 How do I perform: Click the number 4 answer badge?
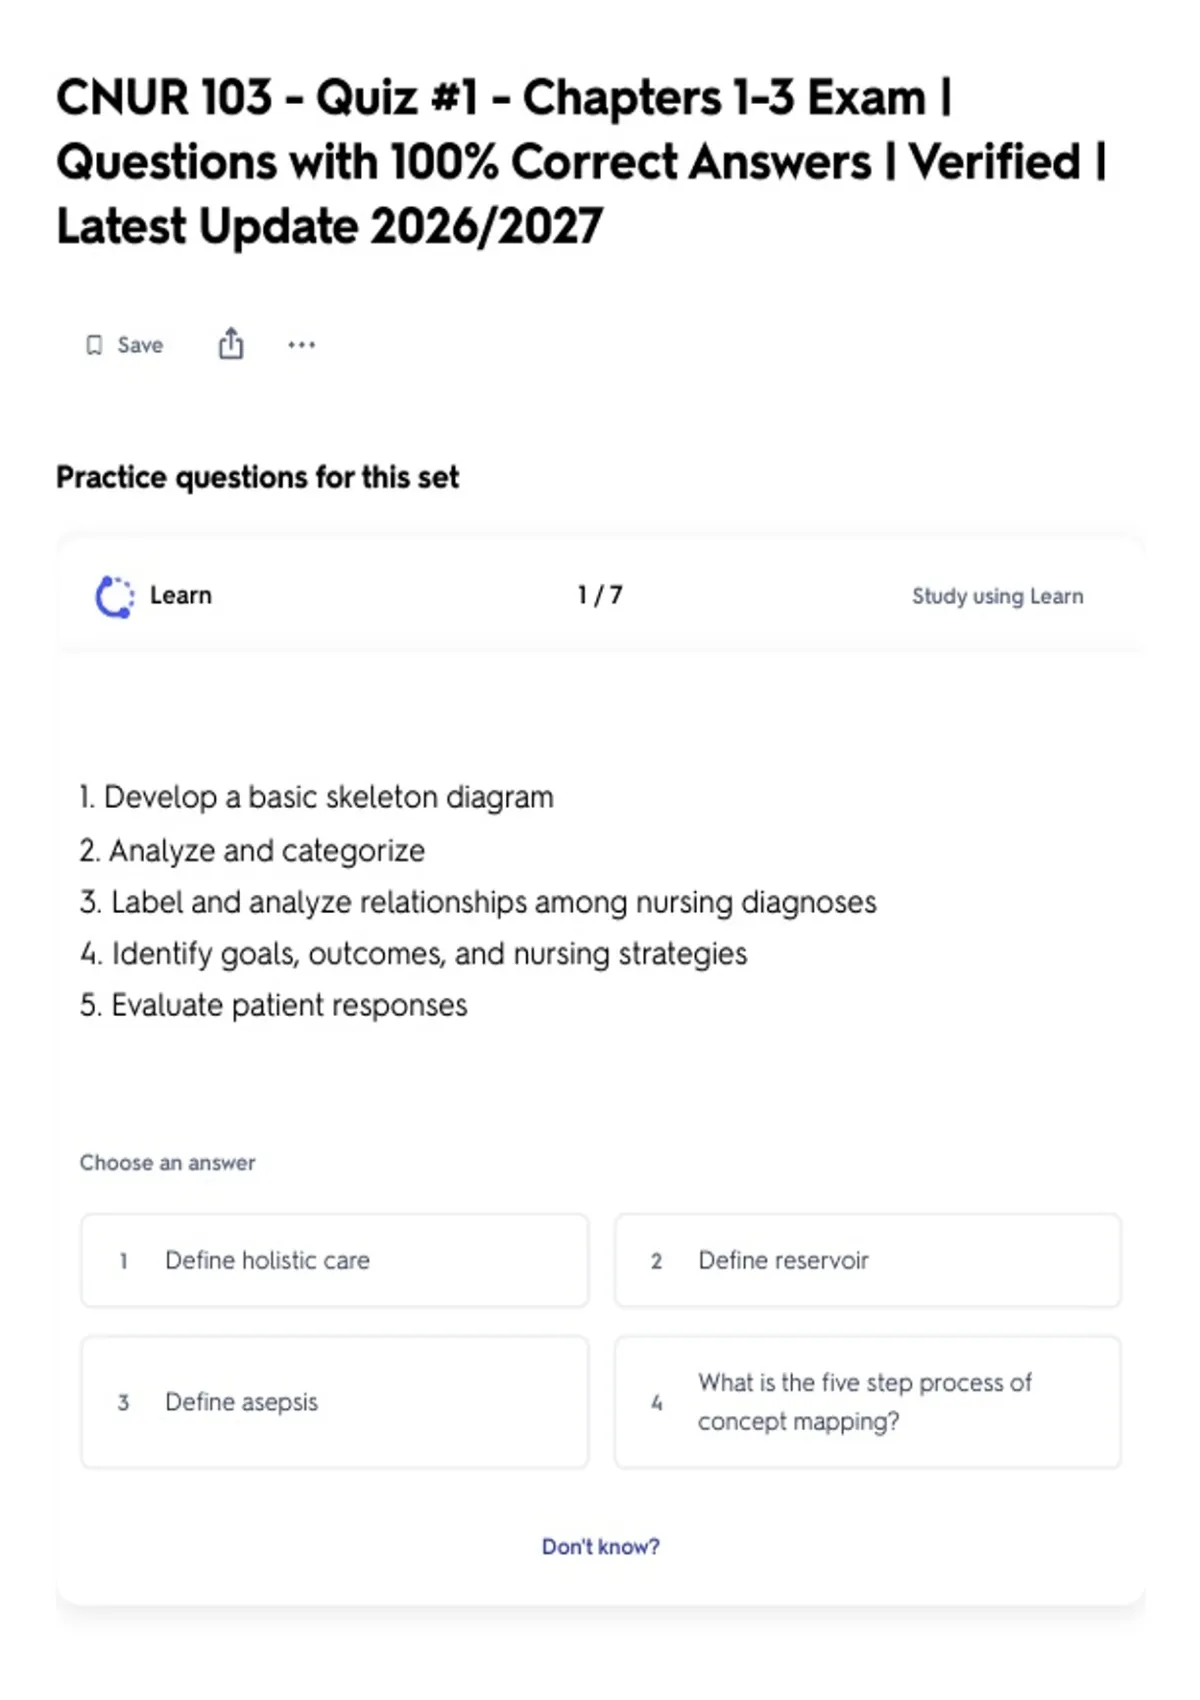tap(656, 1403)
